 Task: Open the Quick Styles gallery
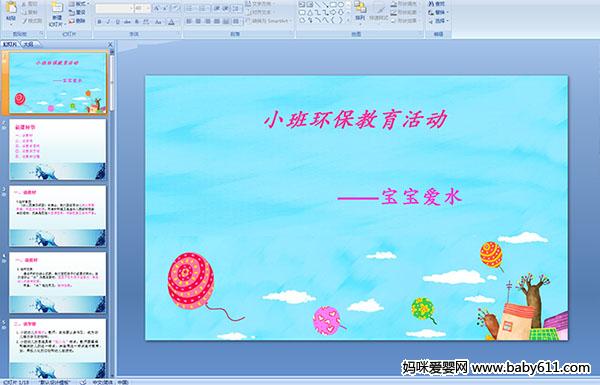379,12
